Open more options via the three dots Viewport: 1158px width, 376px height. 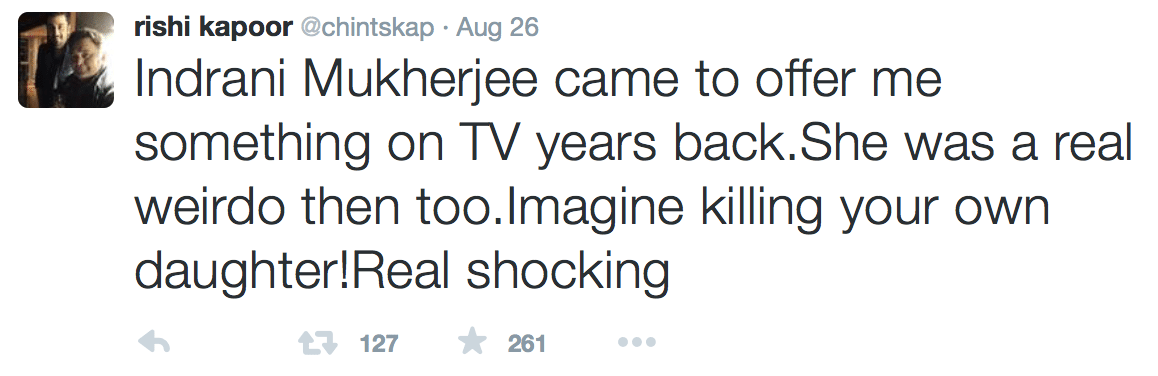click(636, 343)
